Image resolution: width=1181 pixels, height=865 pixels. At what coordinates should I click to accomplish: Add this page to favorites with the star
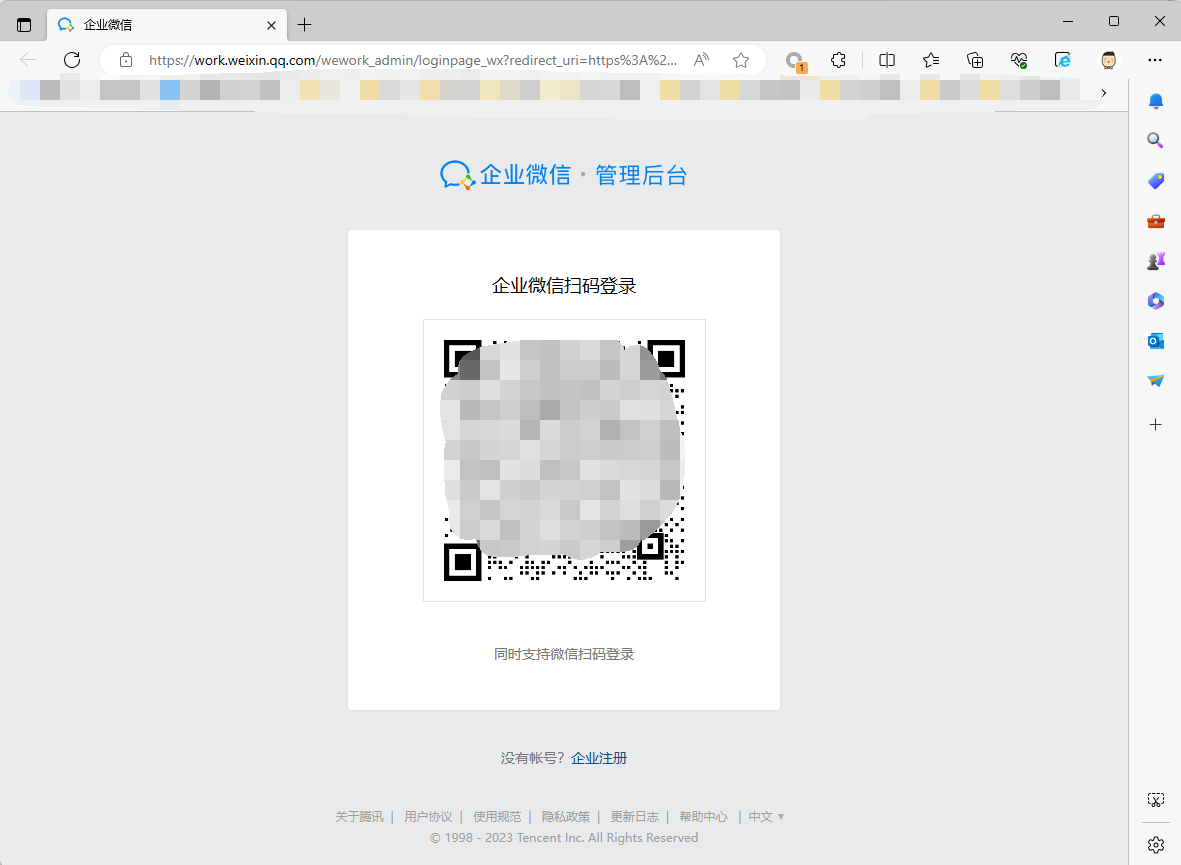tap(741, 60)
